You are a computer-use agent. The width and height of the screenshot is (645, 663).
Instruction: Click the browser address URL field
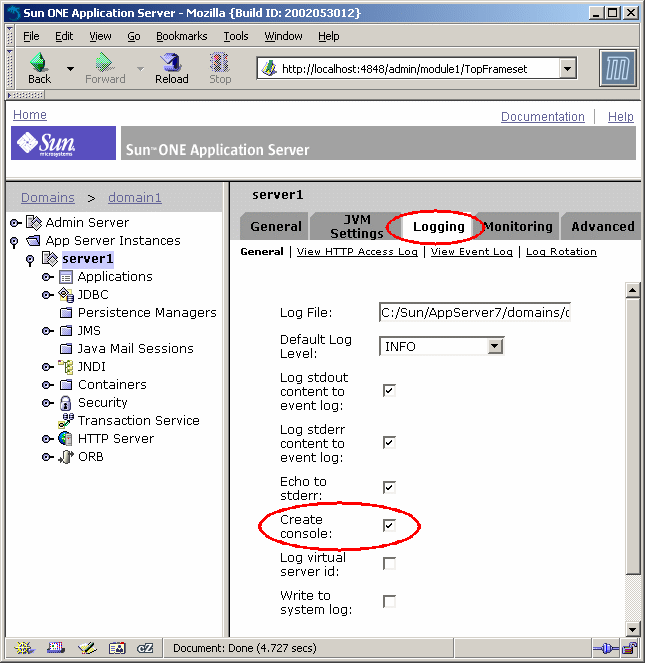(x=416, y=68)
